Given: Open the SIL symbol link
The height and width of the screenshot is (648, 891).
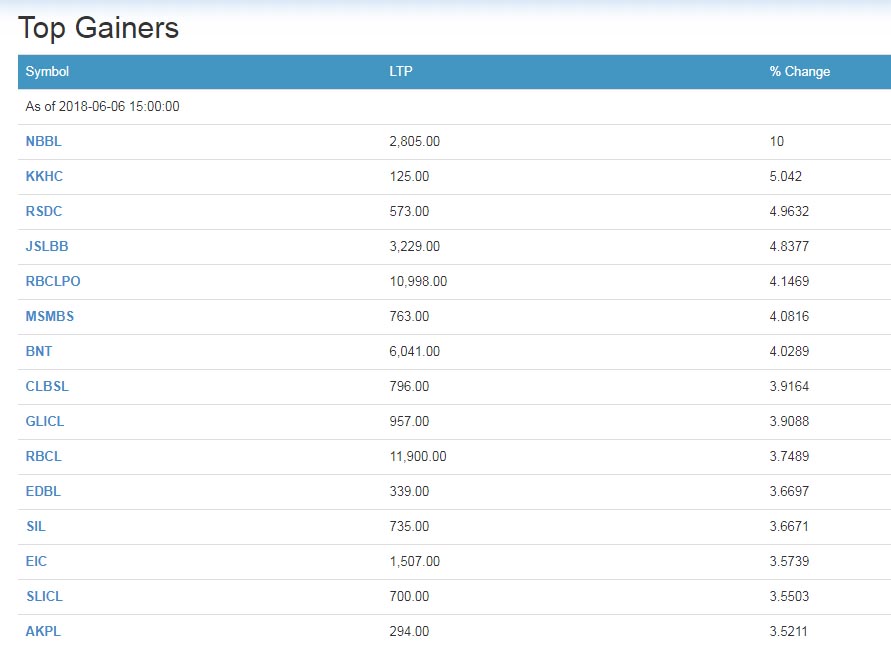Looking at the screenshot, I should (x=36, y=526).
